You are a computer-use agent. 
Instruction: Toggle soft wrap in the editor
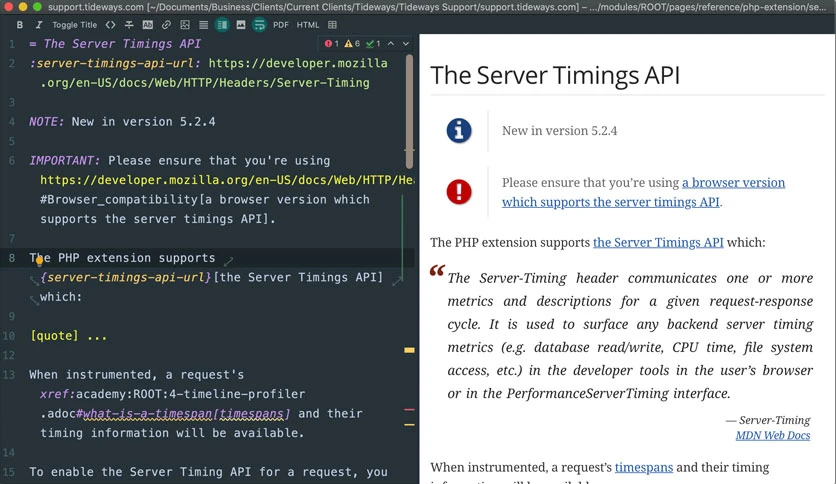[x=259, y=25]
